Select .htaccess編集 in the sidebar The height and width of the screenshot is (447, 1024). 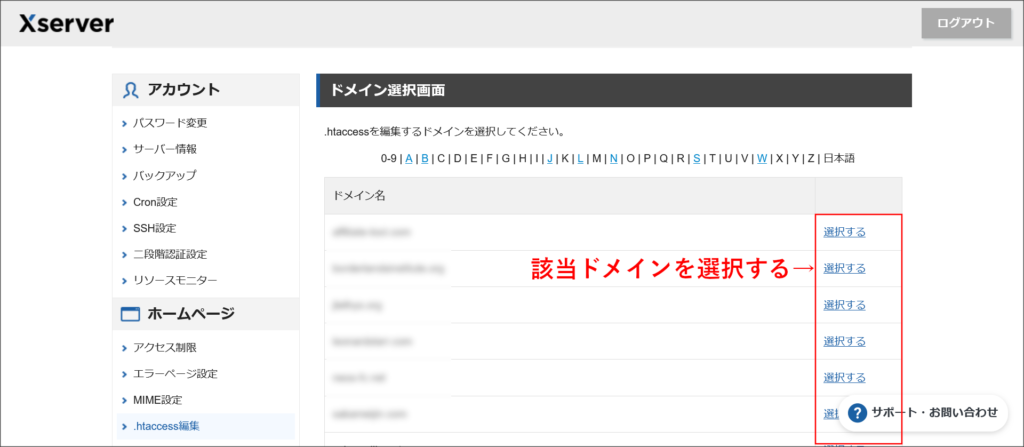point(166,426)
